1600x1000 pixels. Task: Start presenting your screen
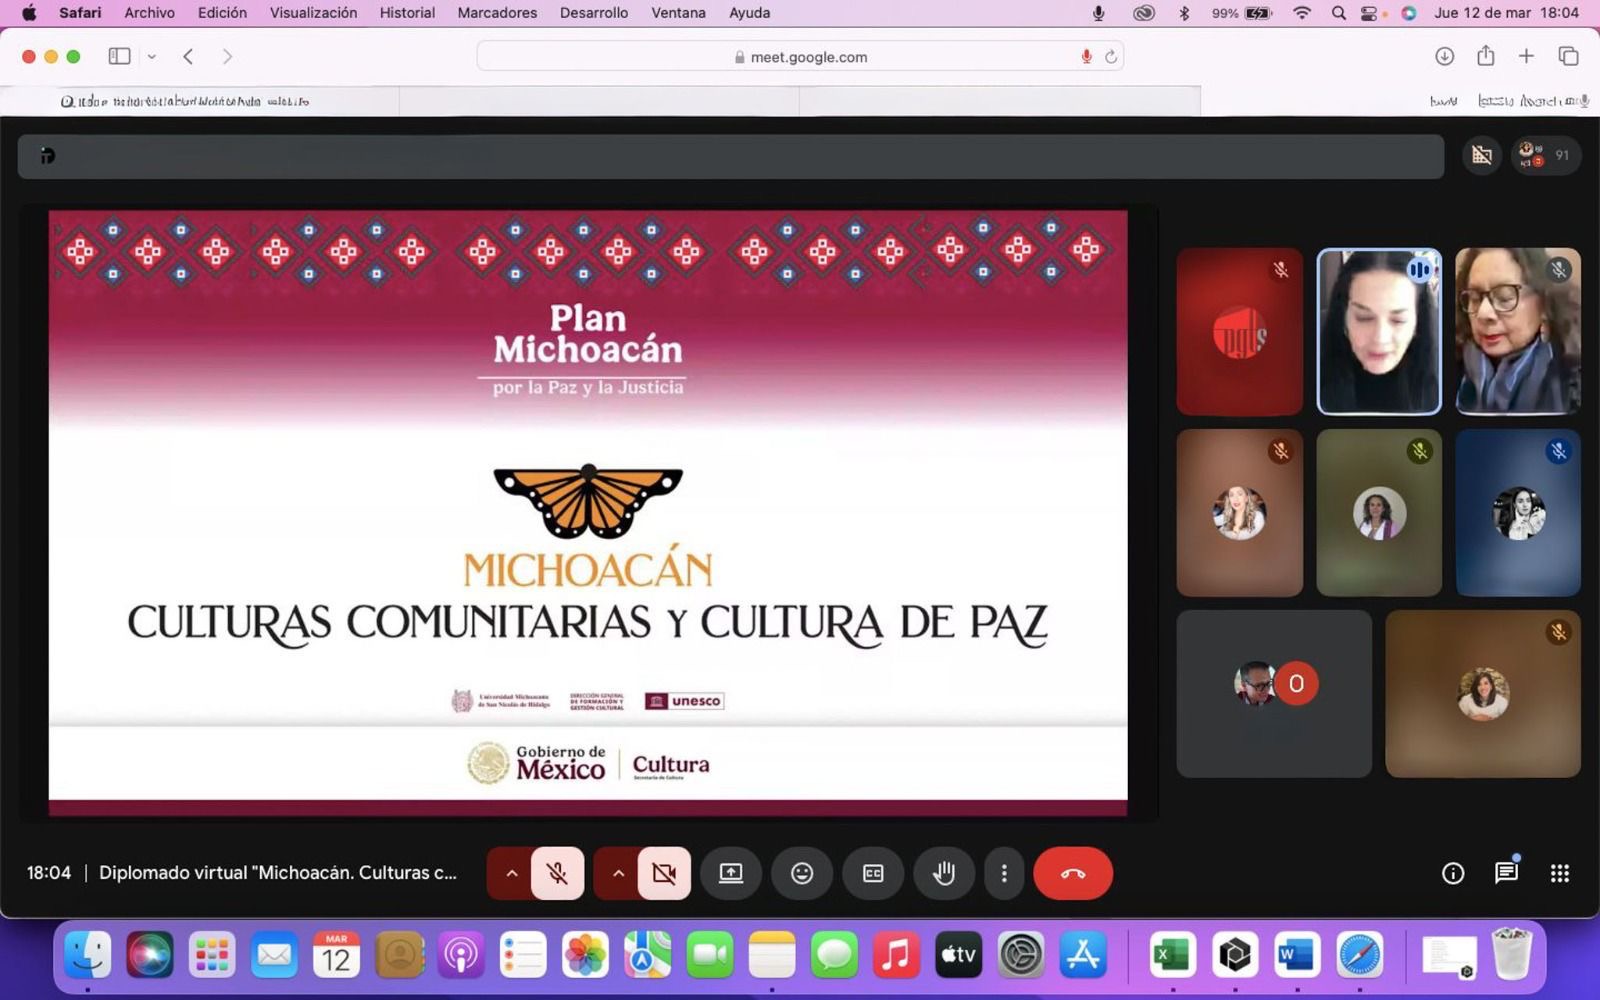[x=731, y=873]
